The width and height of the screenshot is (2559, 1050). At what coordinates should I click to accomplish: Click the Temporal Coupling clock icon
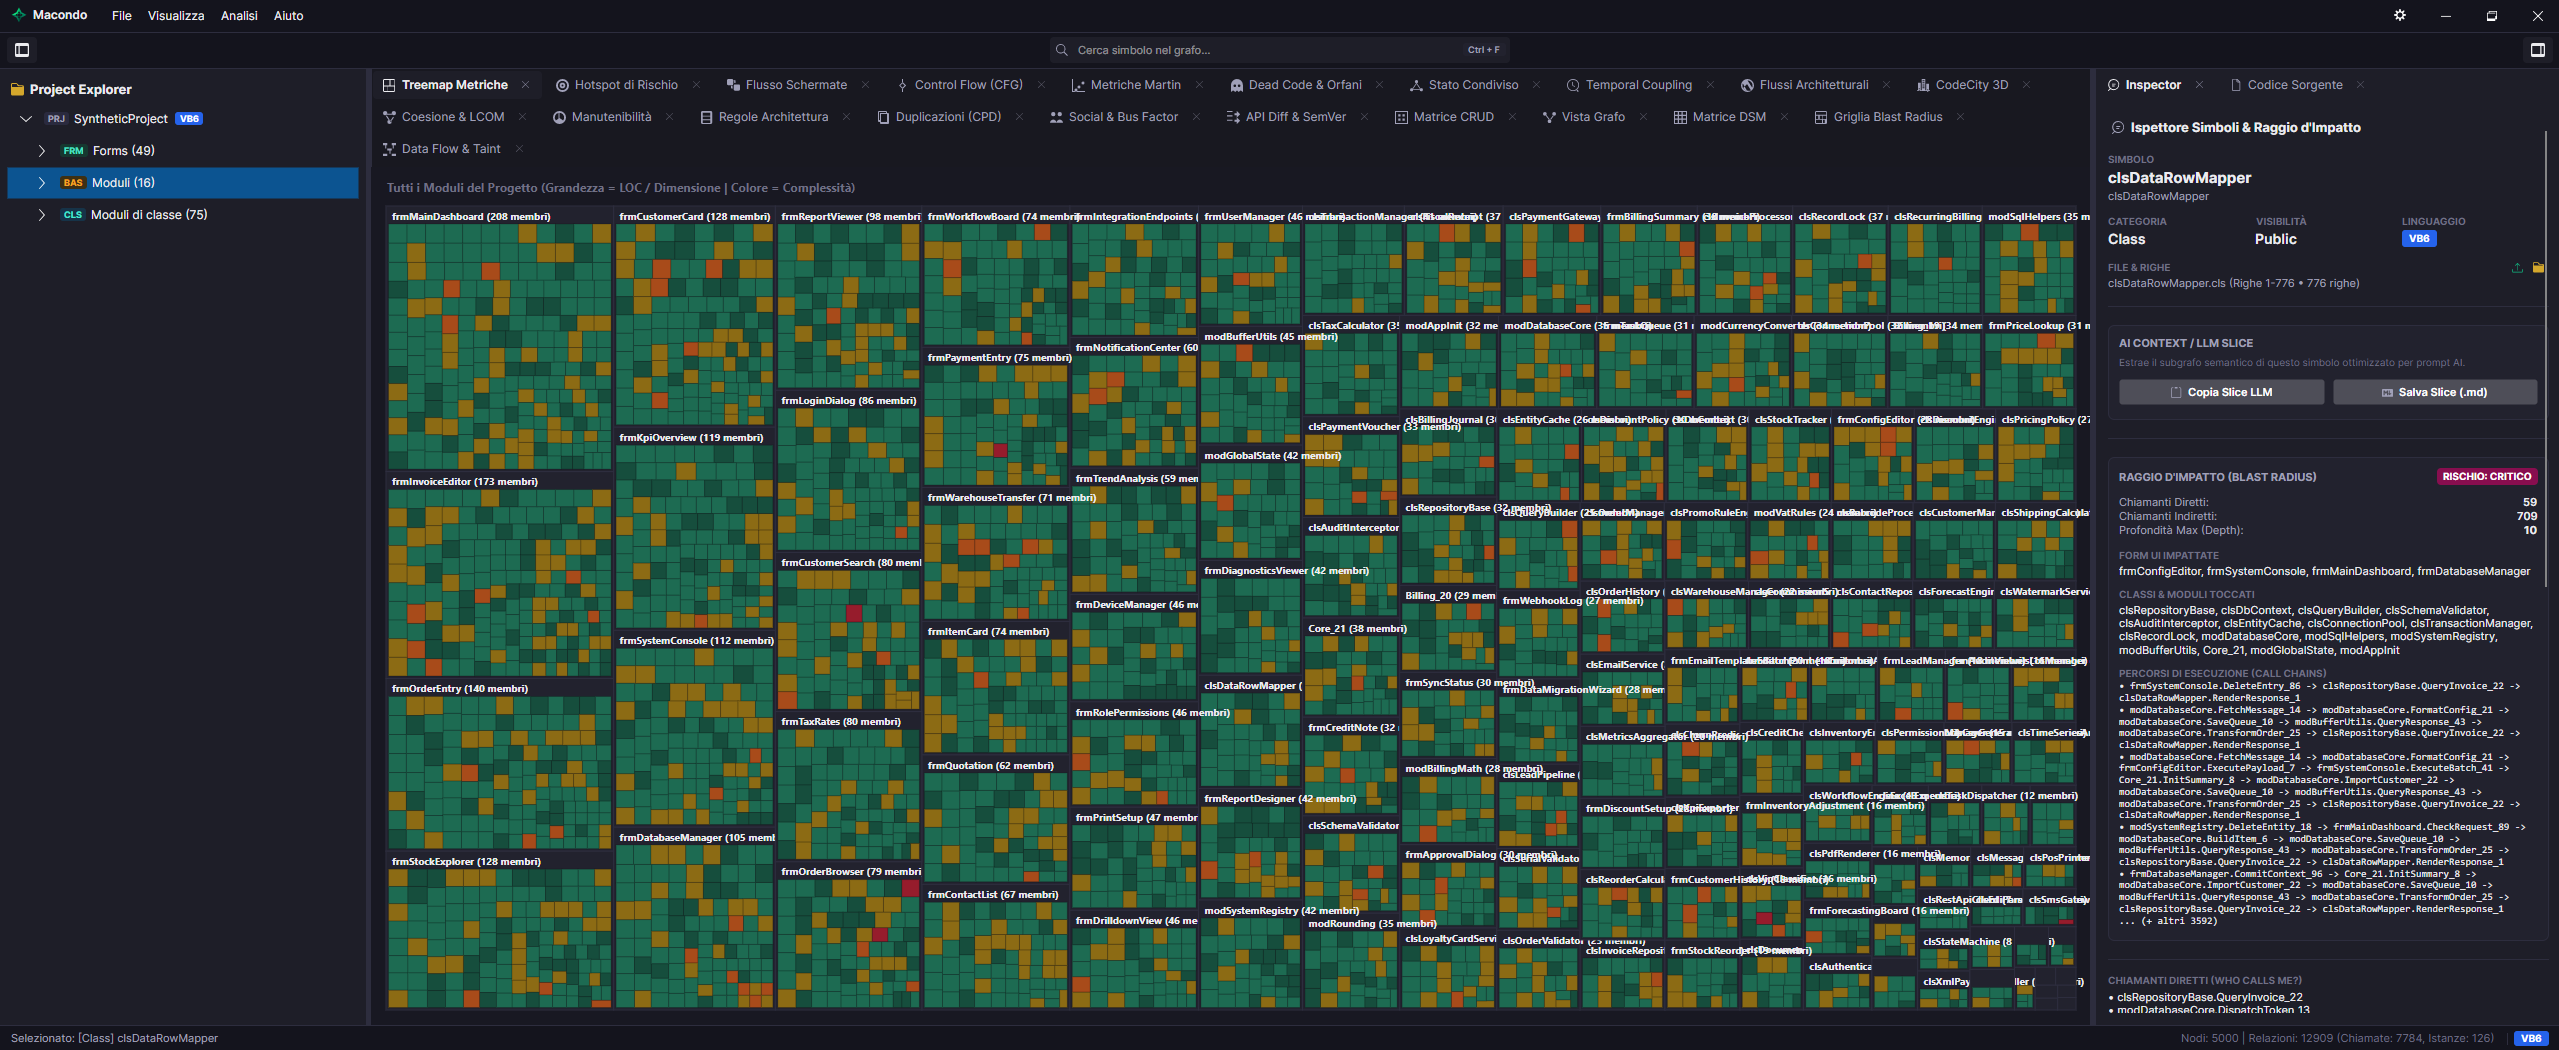[x=1573, y=85]
